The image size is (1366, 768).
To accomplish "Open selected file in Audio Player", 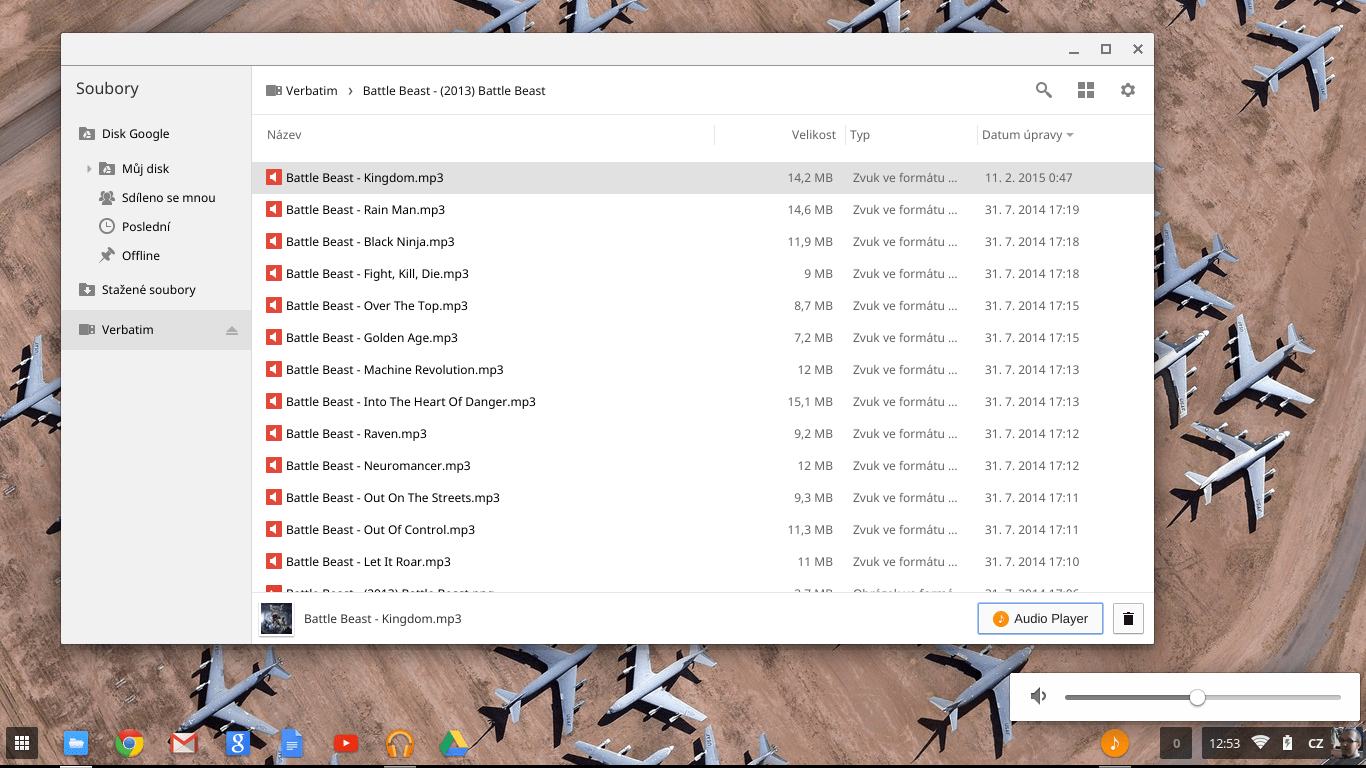I will point(1040,619).
